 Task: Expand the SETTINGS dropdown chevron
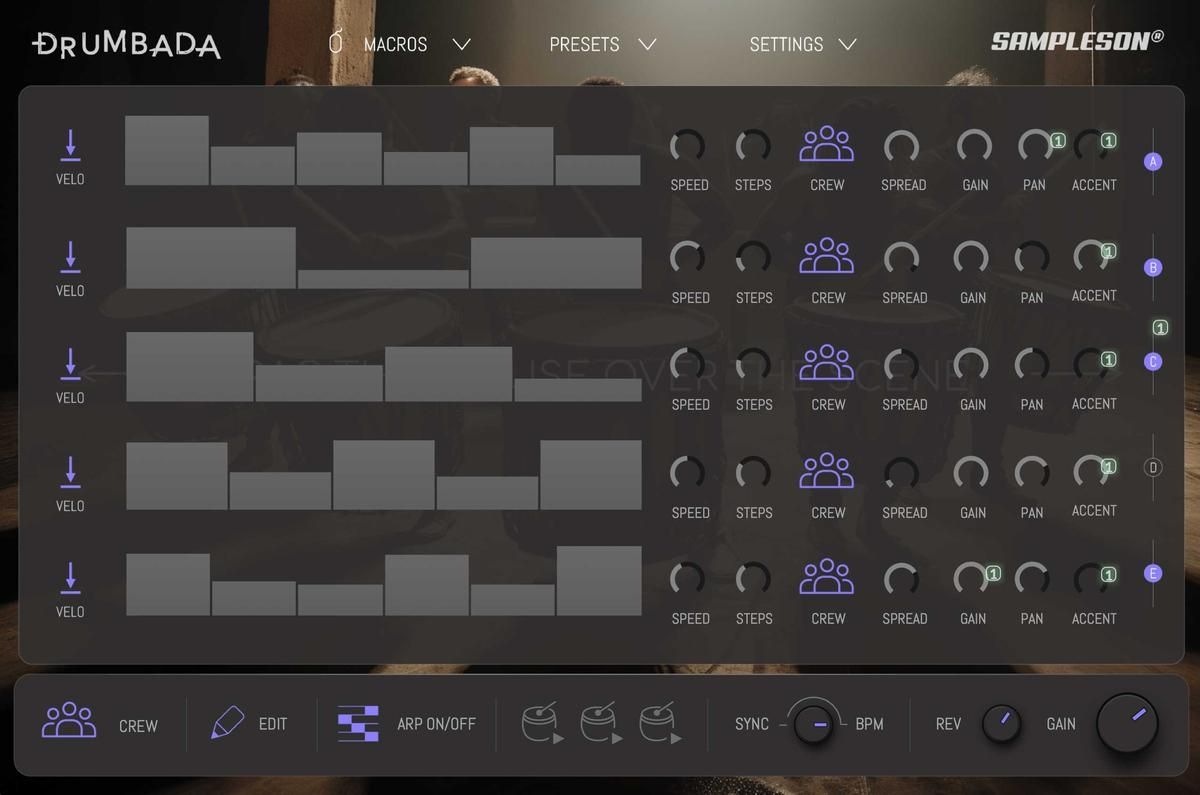coord(848,45)
